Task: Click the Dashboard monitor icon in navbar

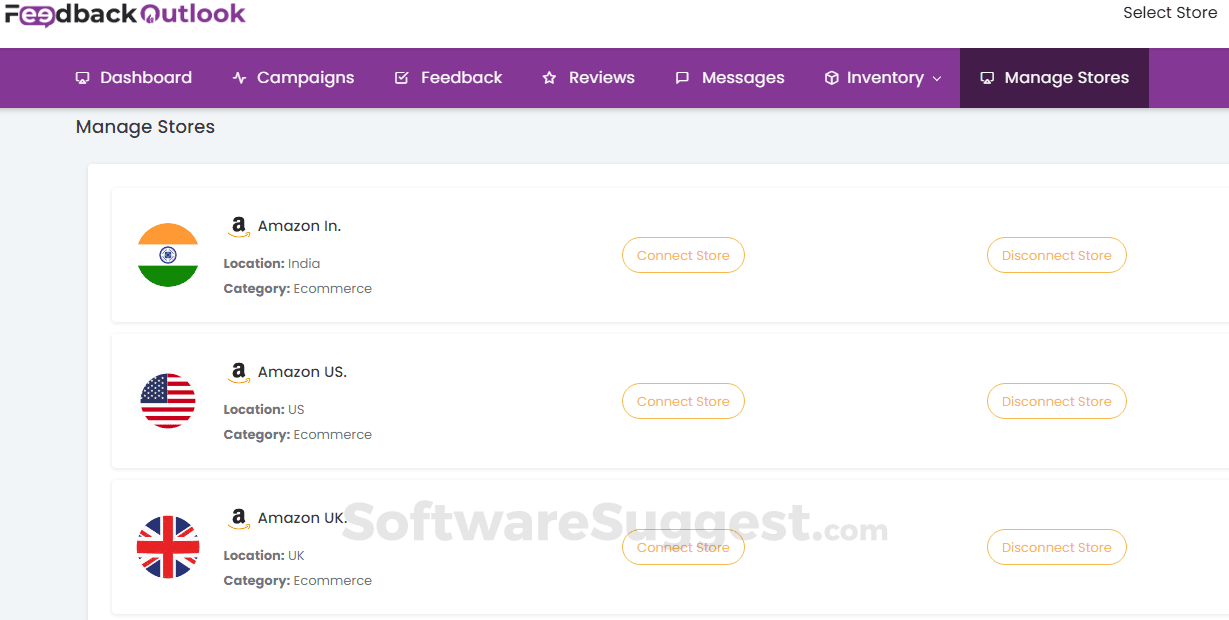Action: coord(81,77)
